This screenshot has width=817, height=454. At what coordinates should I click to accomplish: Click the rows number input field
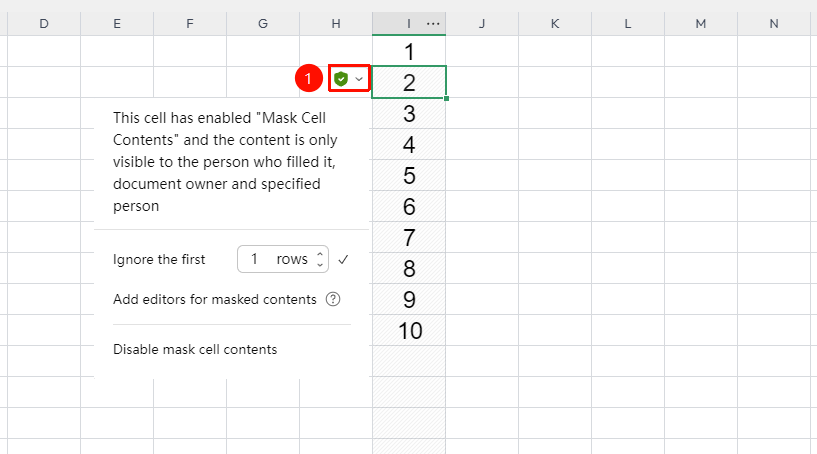point(283,259)
